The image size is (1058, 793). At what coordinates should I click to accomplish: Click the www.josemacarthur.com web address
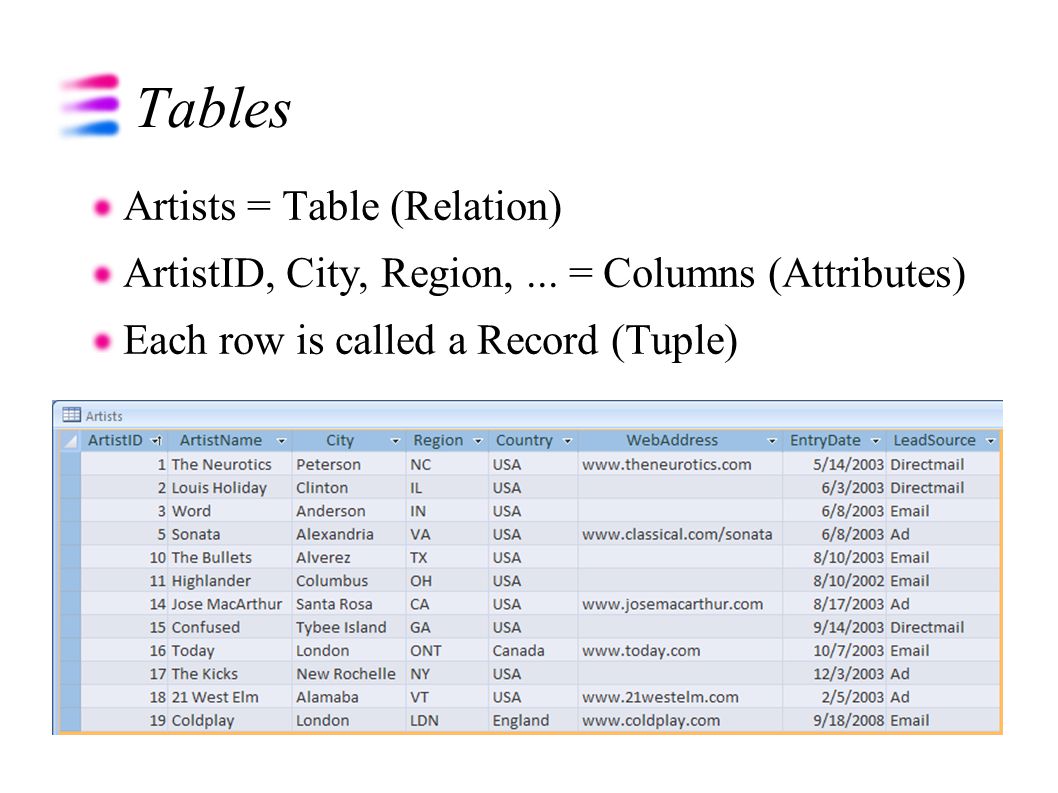point(672,604)
